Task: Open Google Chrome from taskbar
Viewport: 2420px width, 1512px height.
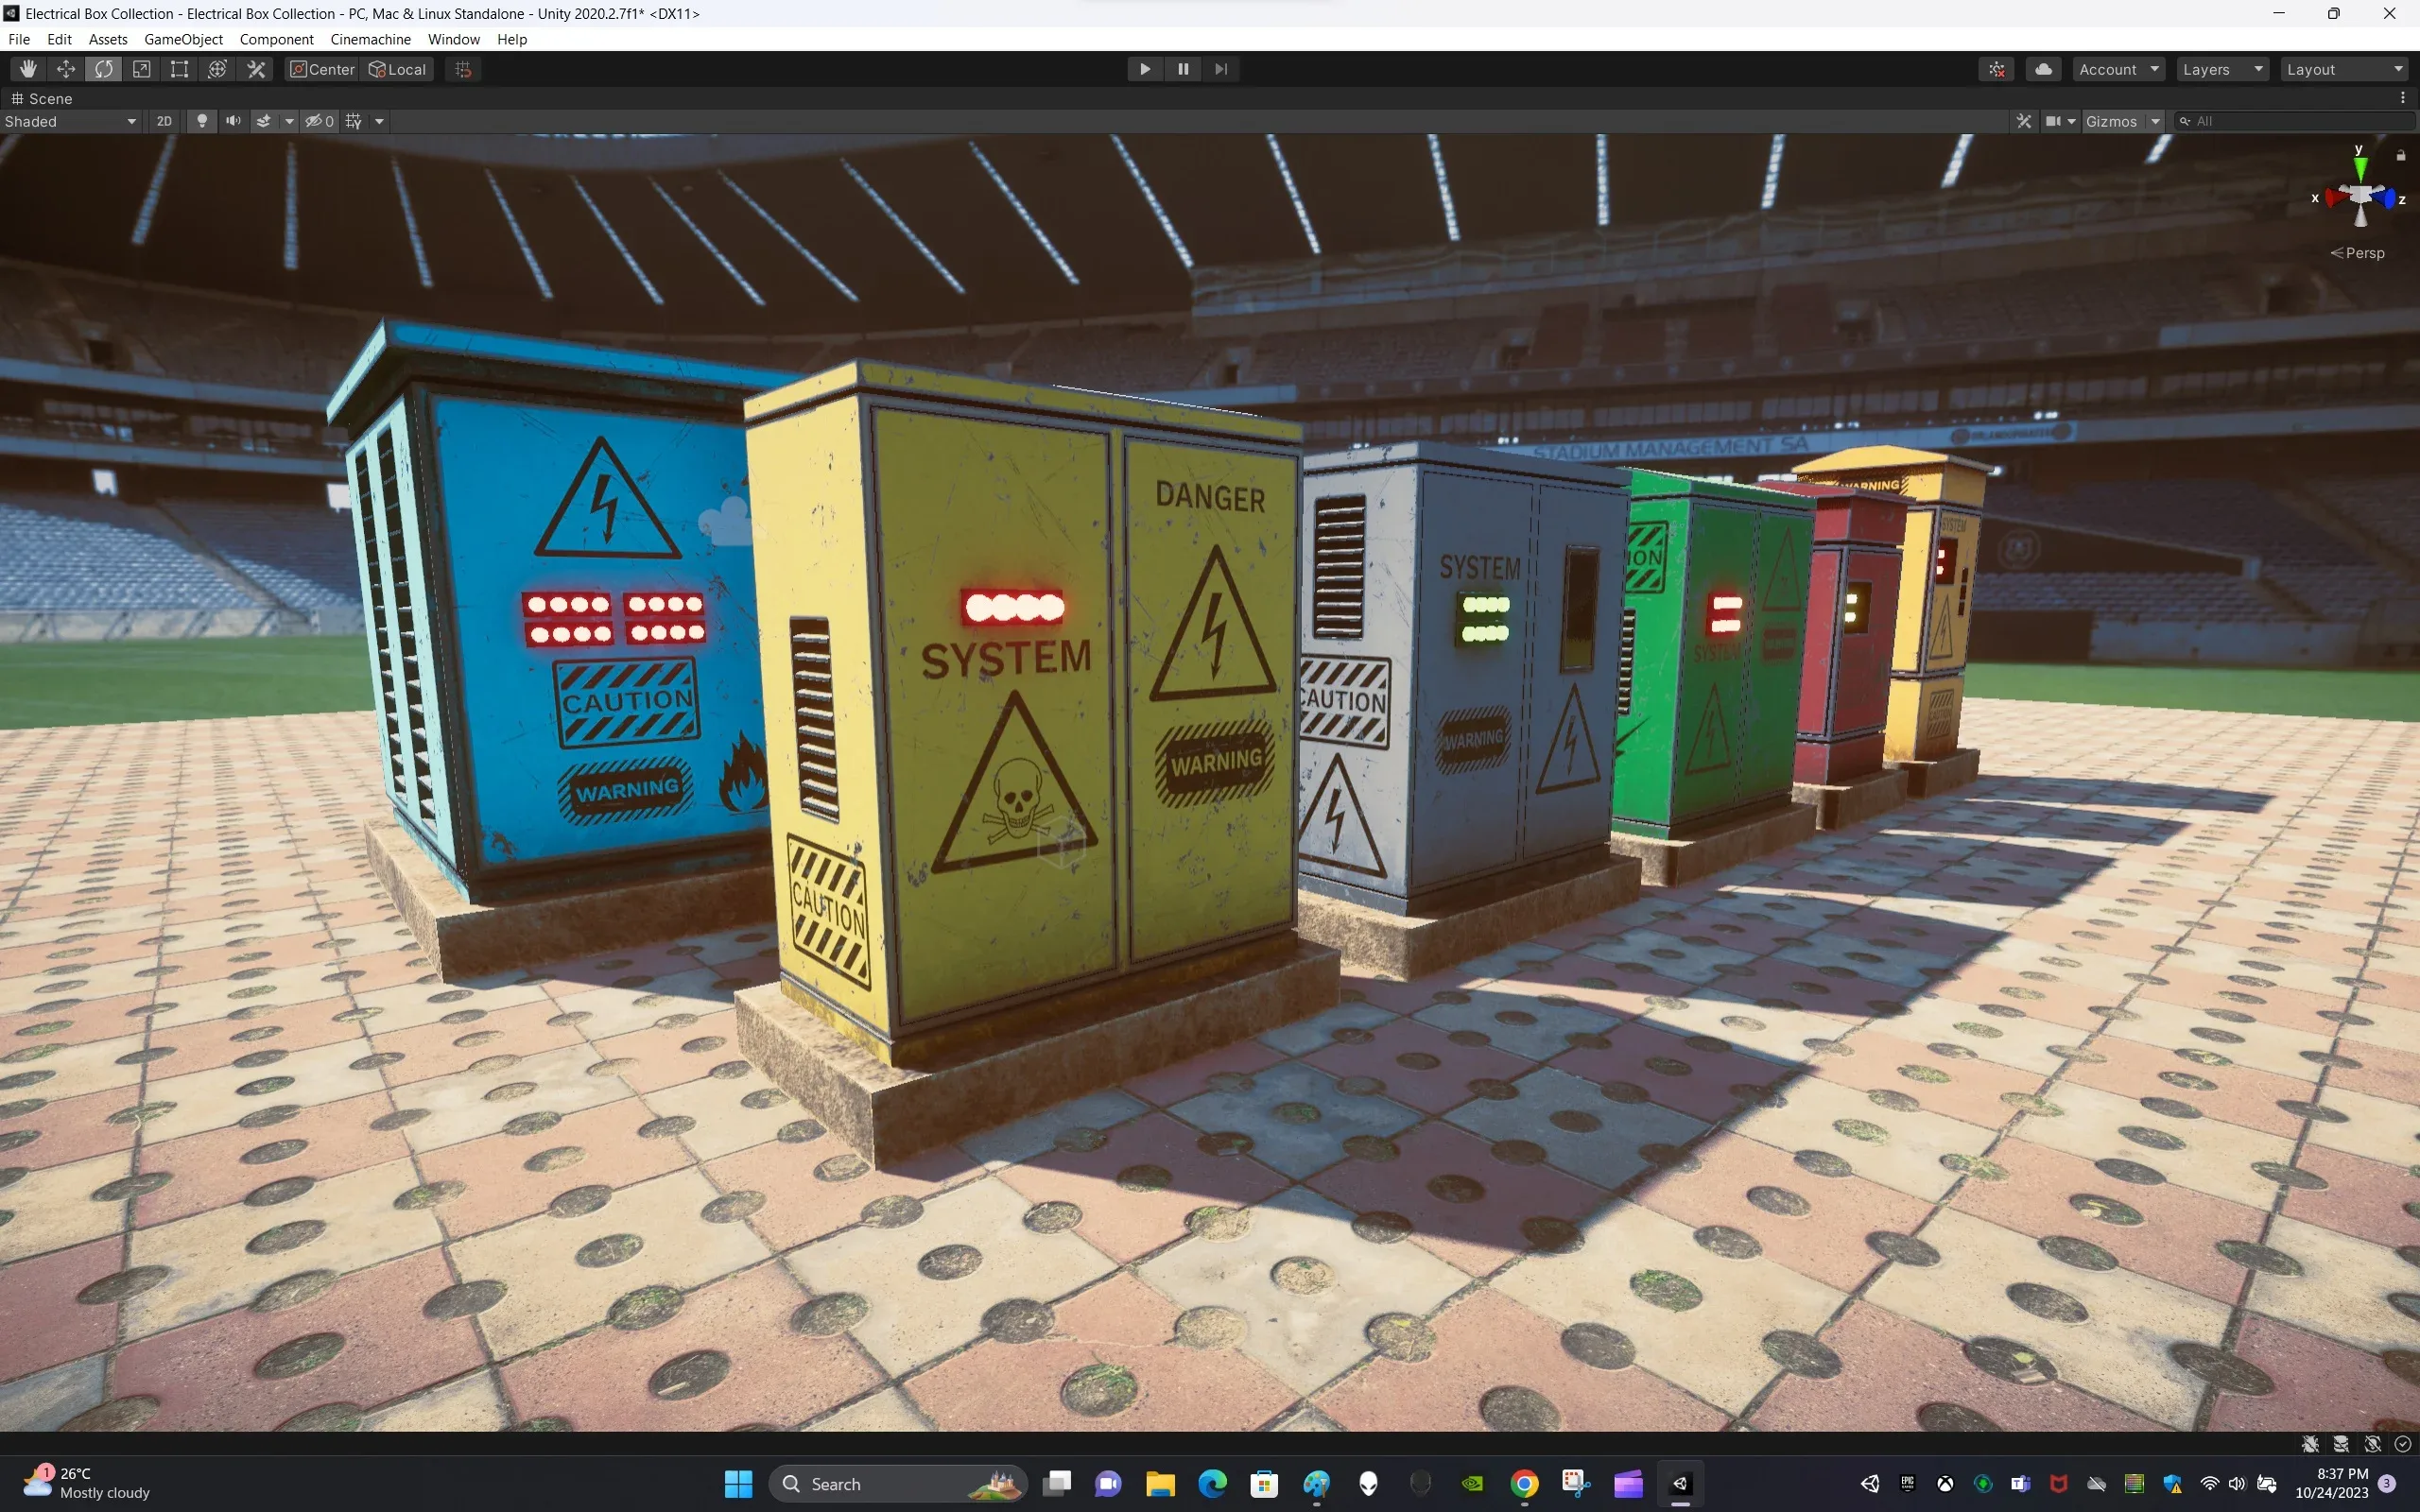Action: point(1524,1483)
